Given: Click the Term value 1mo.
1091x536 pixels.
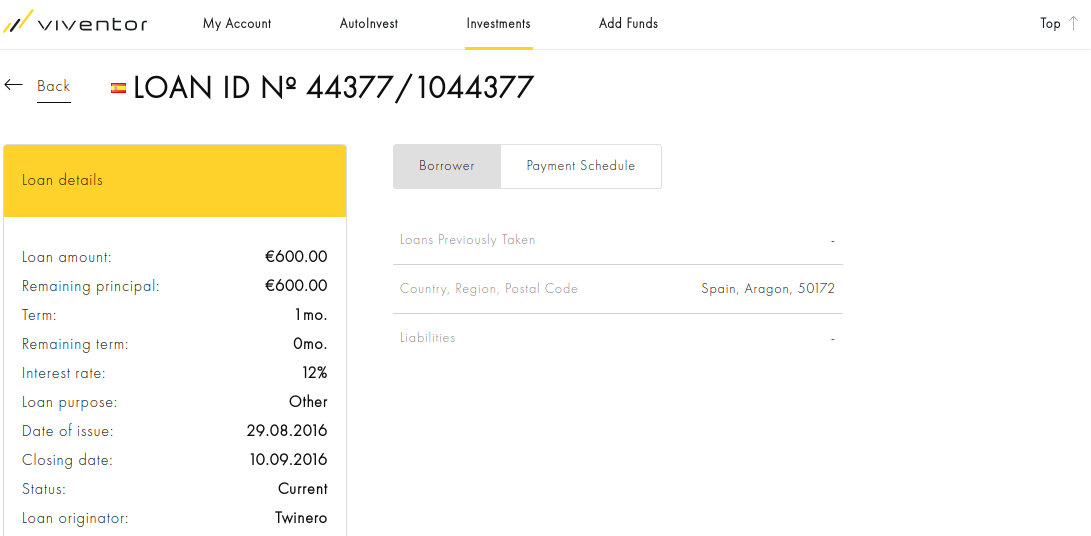Looking at the screenshot, I should click(310, 315).
